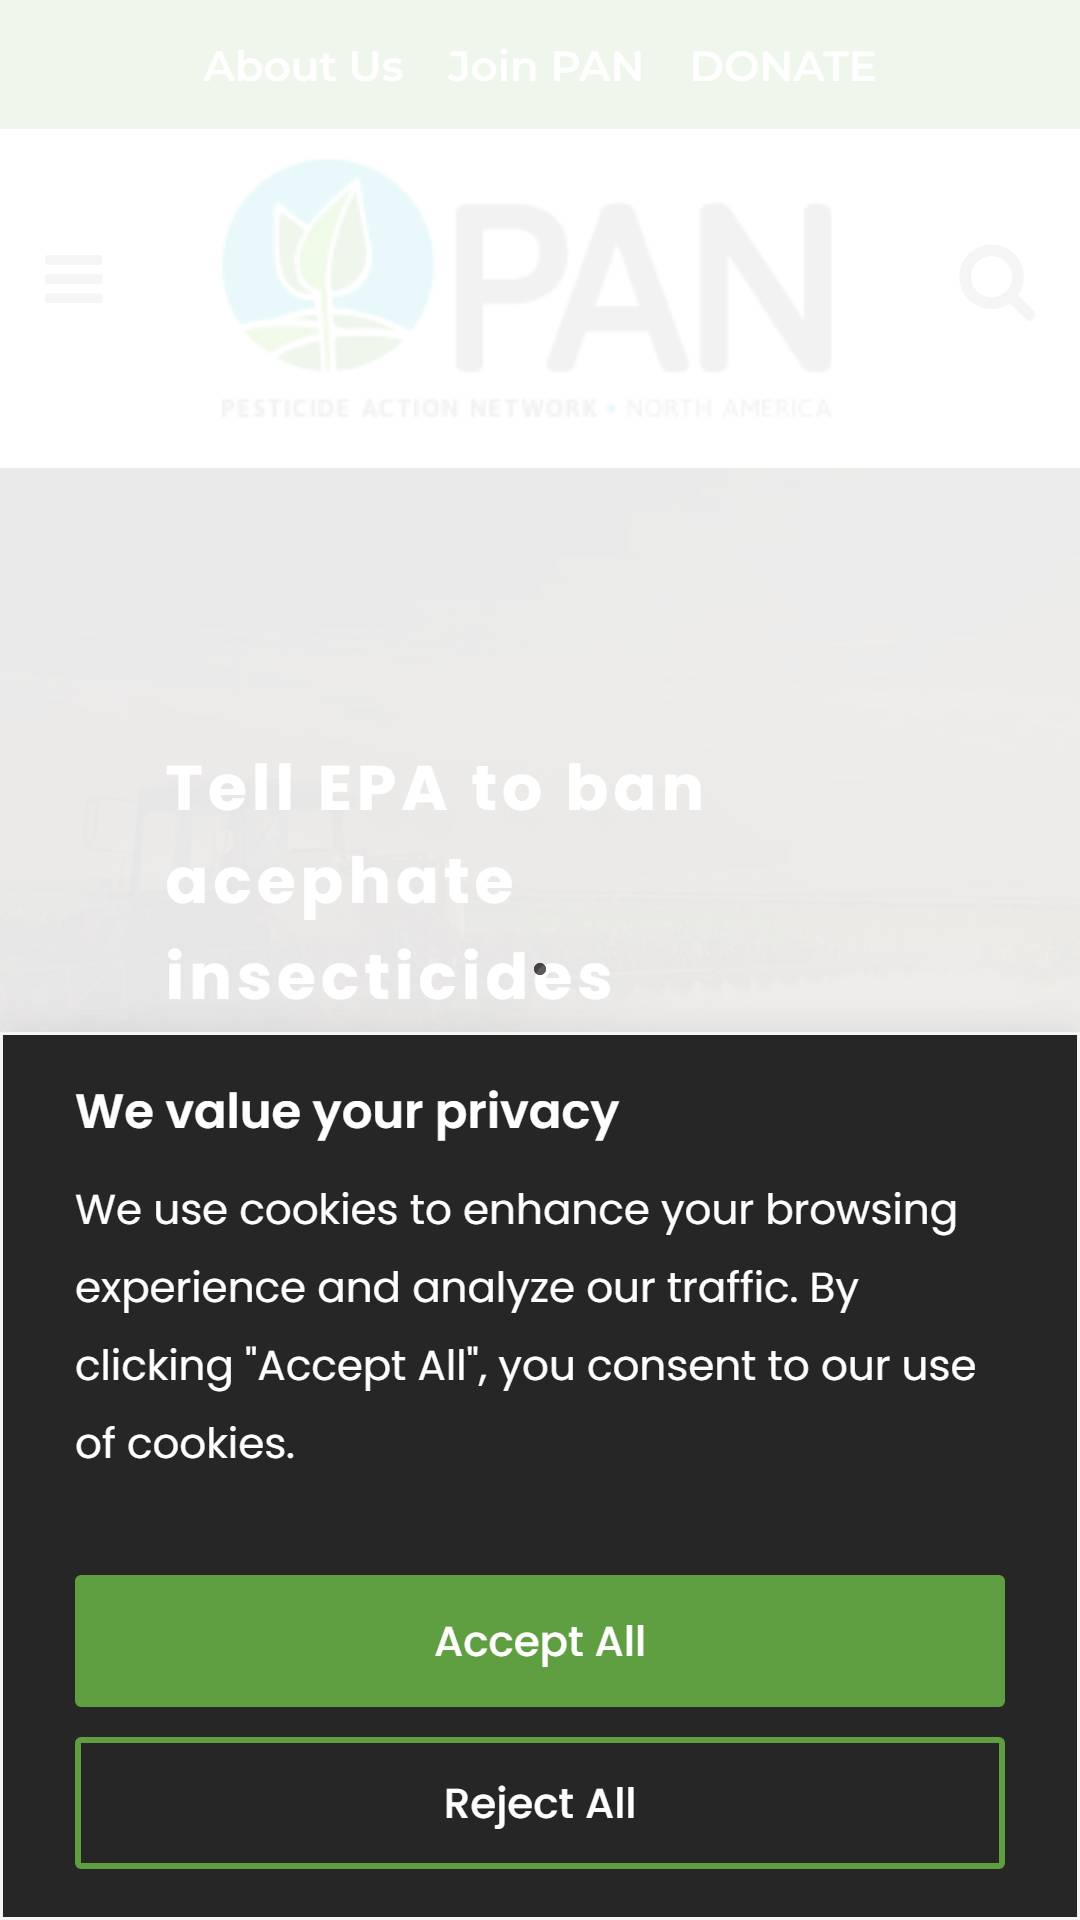The height and width of the screenshot is (1920, 1080).
Task: Click the large PAN wordmark
Action: 643,287
